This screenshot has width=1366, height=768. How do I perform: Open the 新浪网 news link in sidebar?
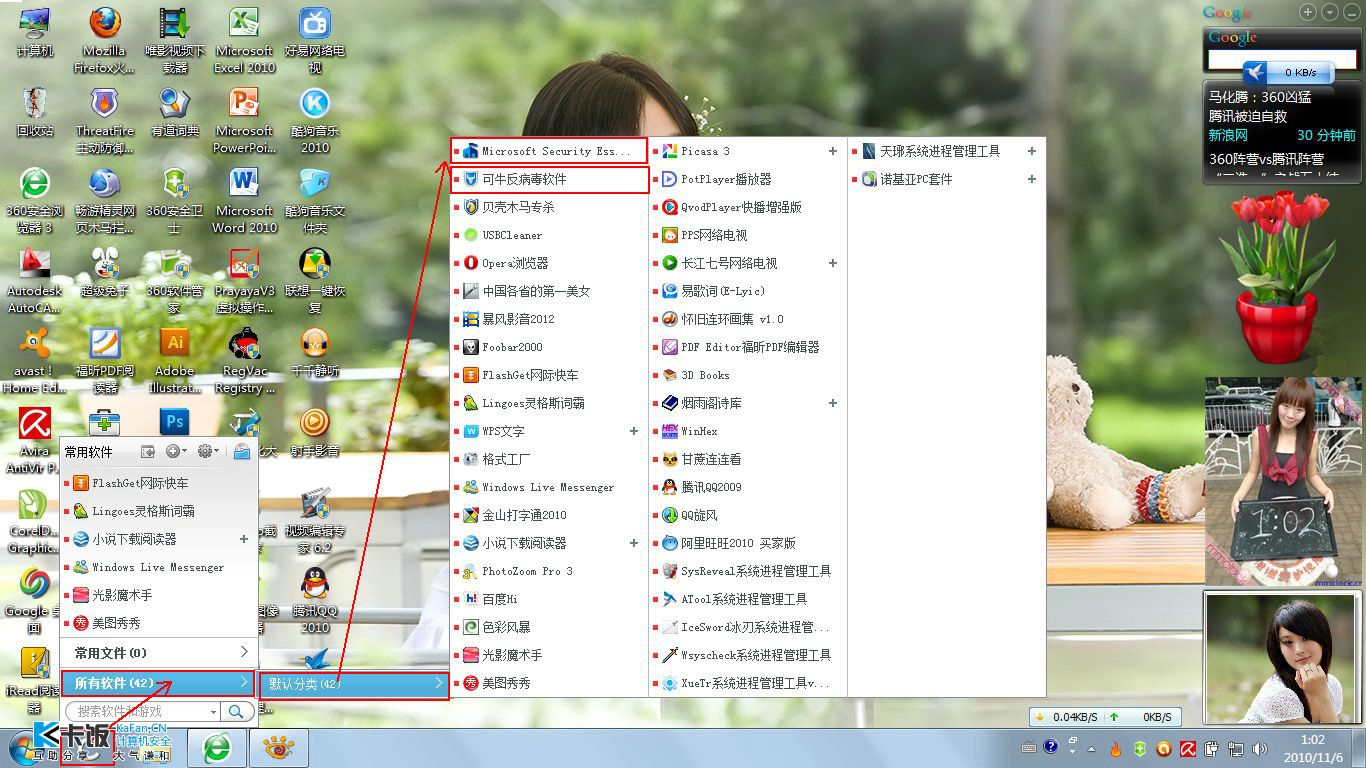[1228, 135]
